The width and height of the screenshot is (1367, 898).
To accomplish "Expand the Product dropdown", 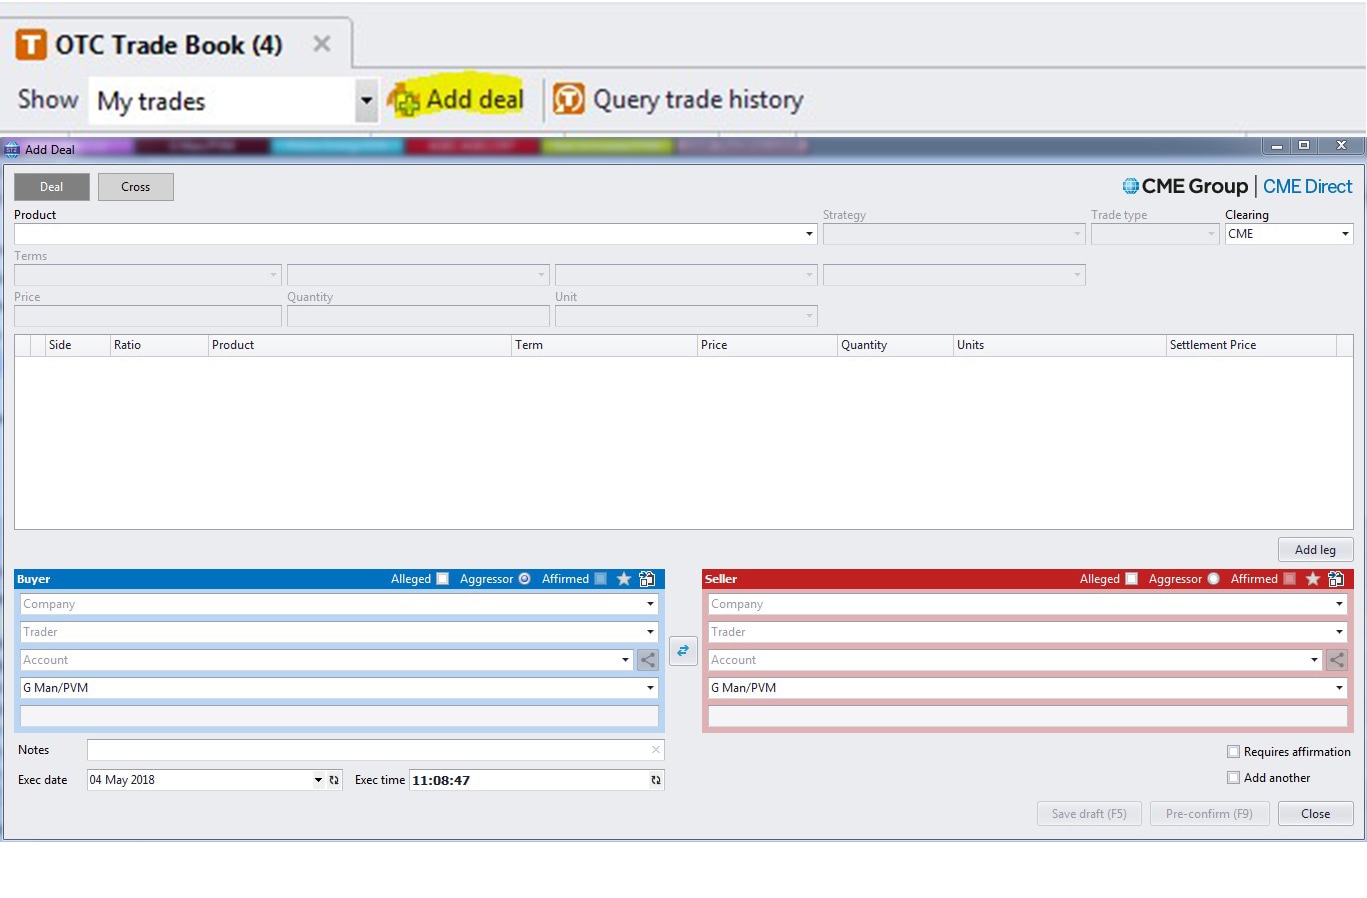I will pos(809,234).
